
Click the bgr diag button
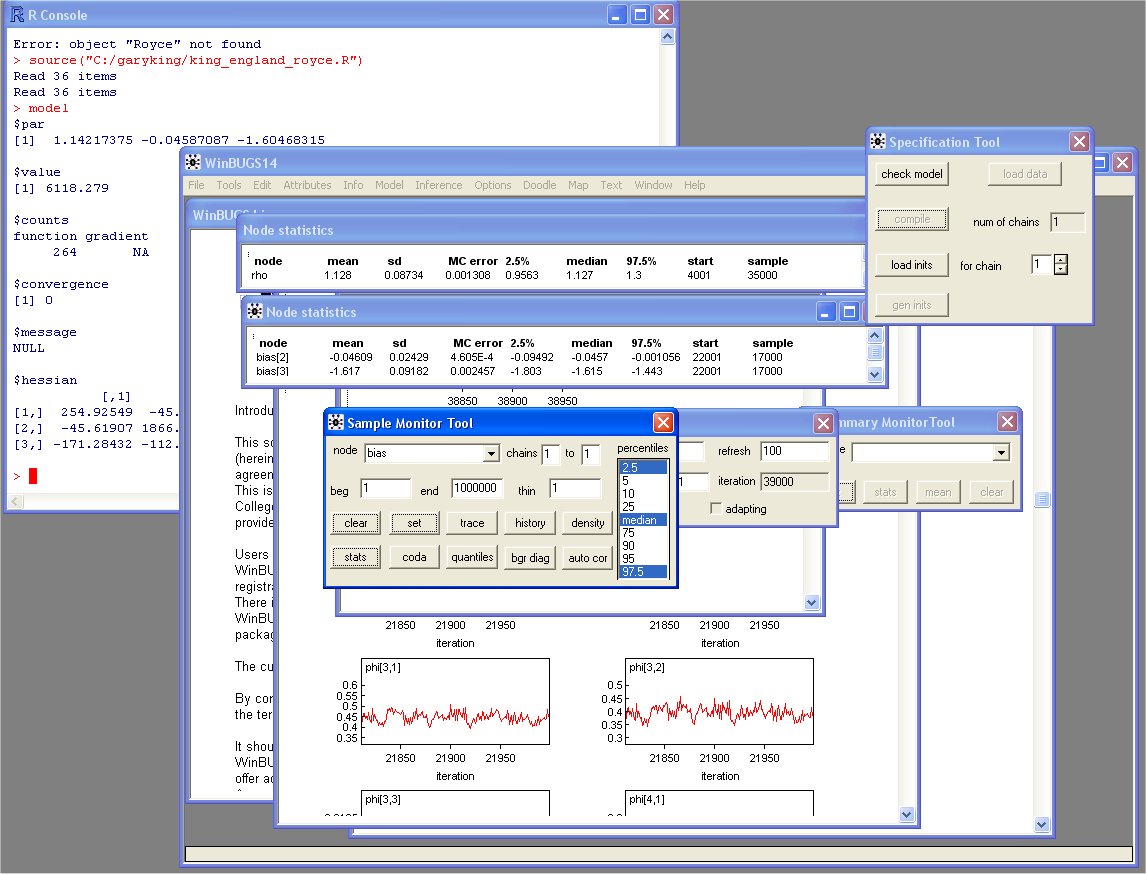pos(529,558)
